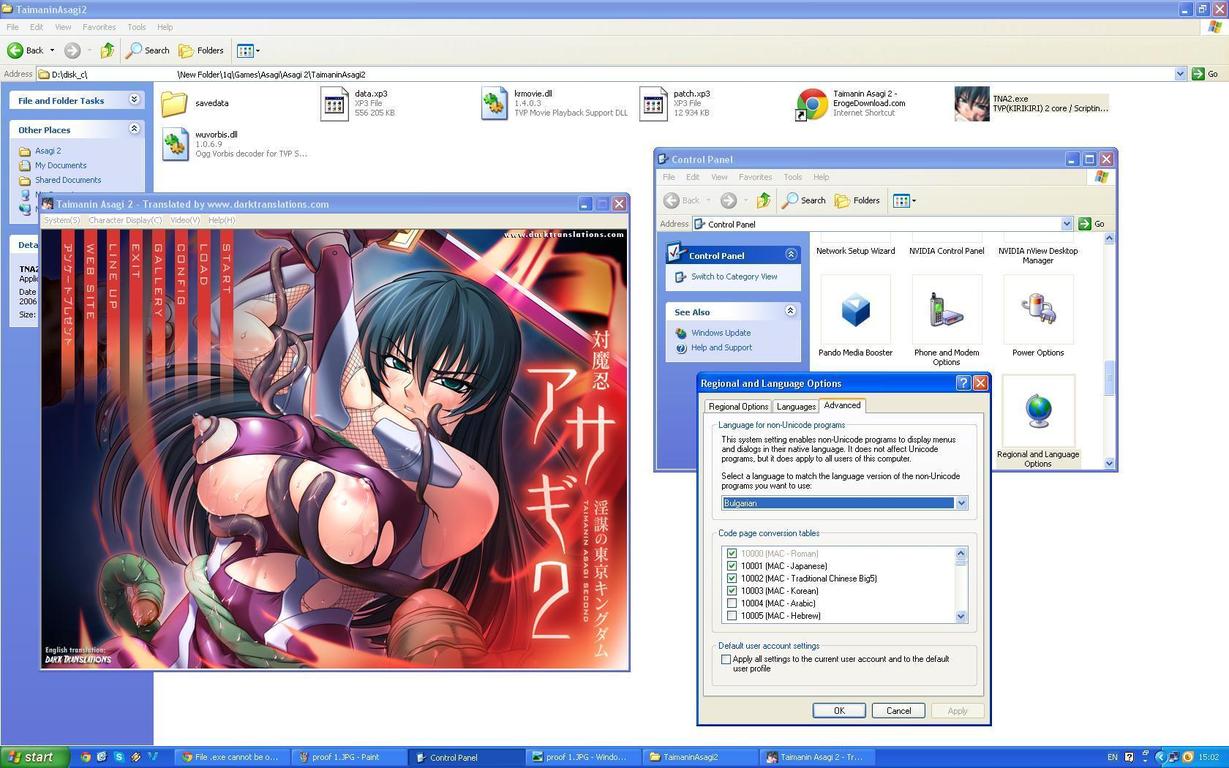The height and width of the screenshot is (768, 1229).
Task: Click the OK button in Regional dialog
Action: click(x=838, y=710)
